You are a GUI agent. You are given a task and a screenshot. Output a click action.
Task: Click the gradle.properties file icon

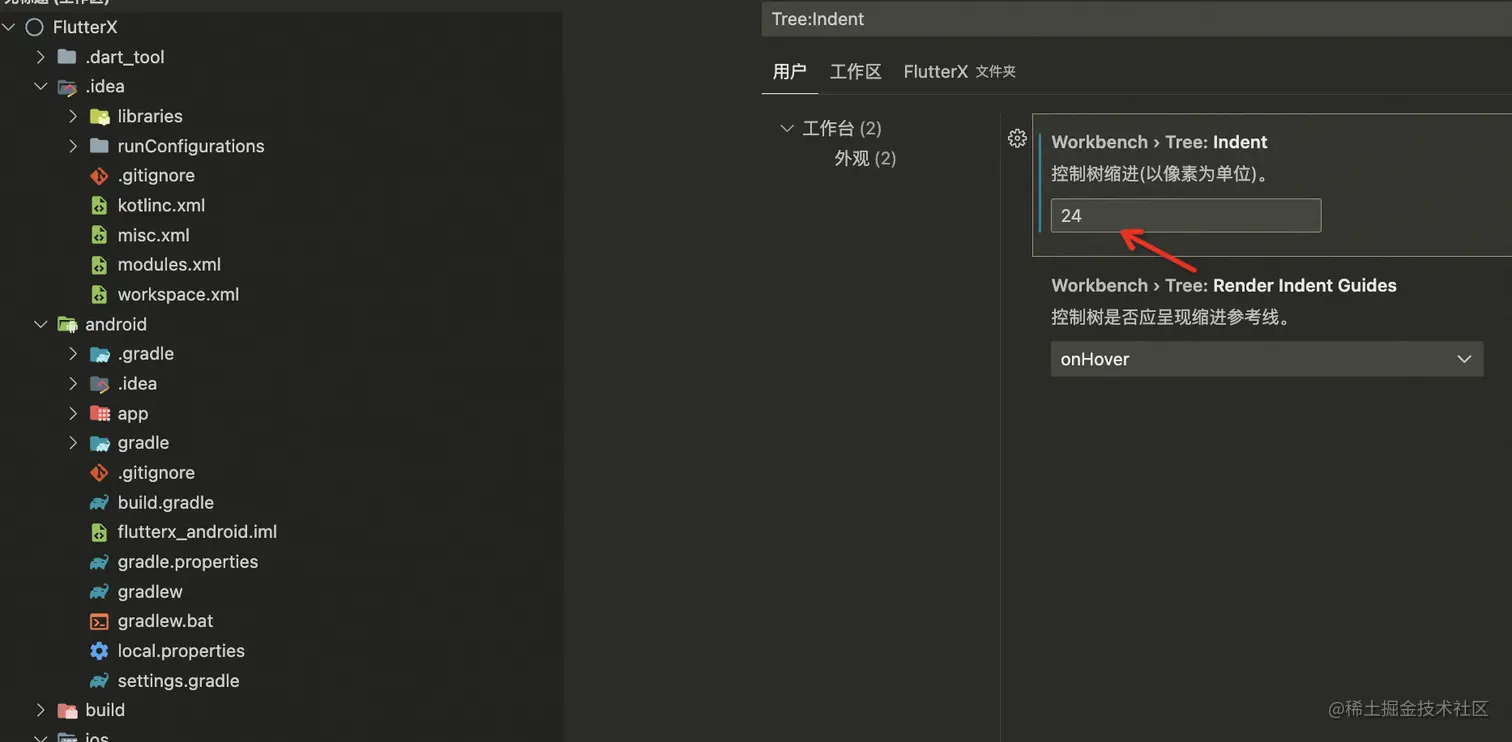point(99,562)
